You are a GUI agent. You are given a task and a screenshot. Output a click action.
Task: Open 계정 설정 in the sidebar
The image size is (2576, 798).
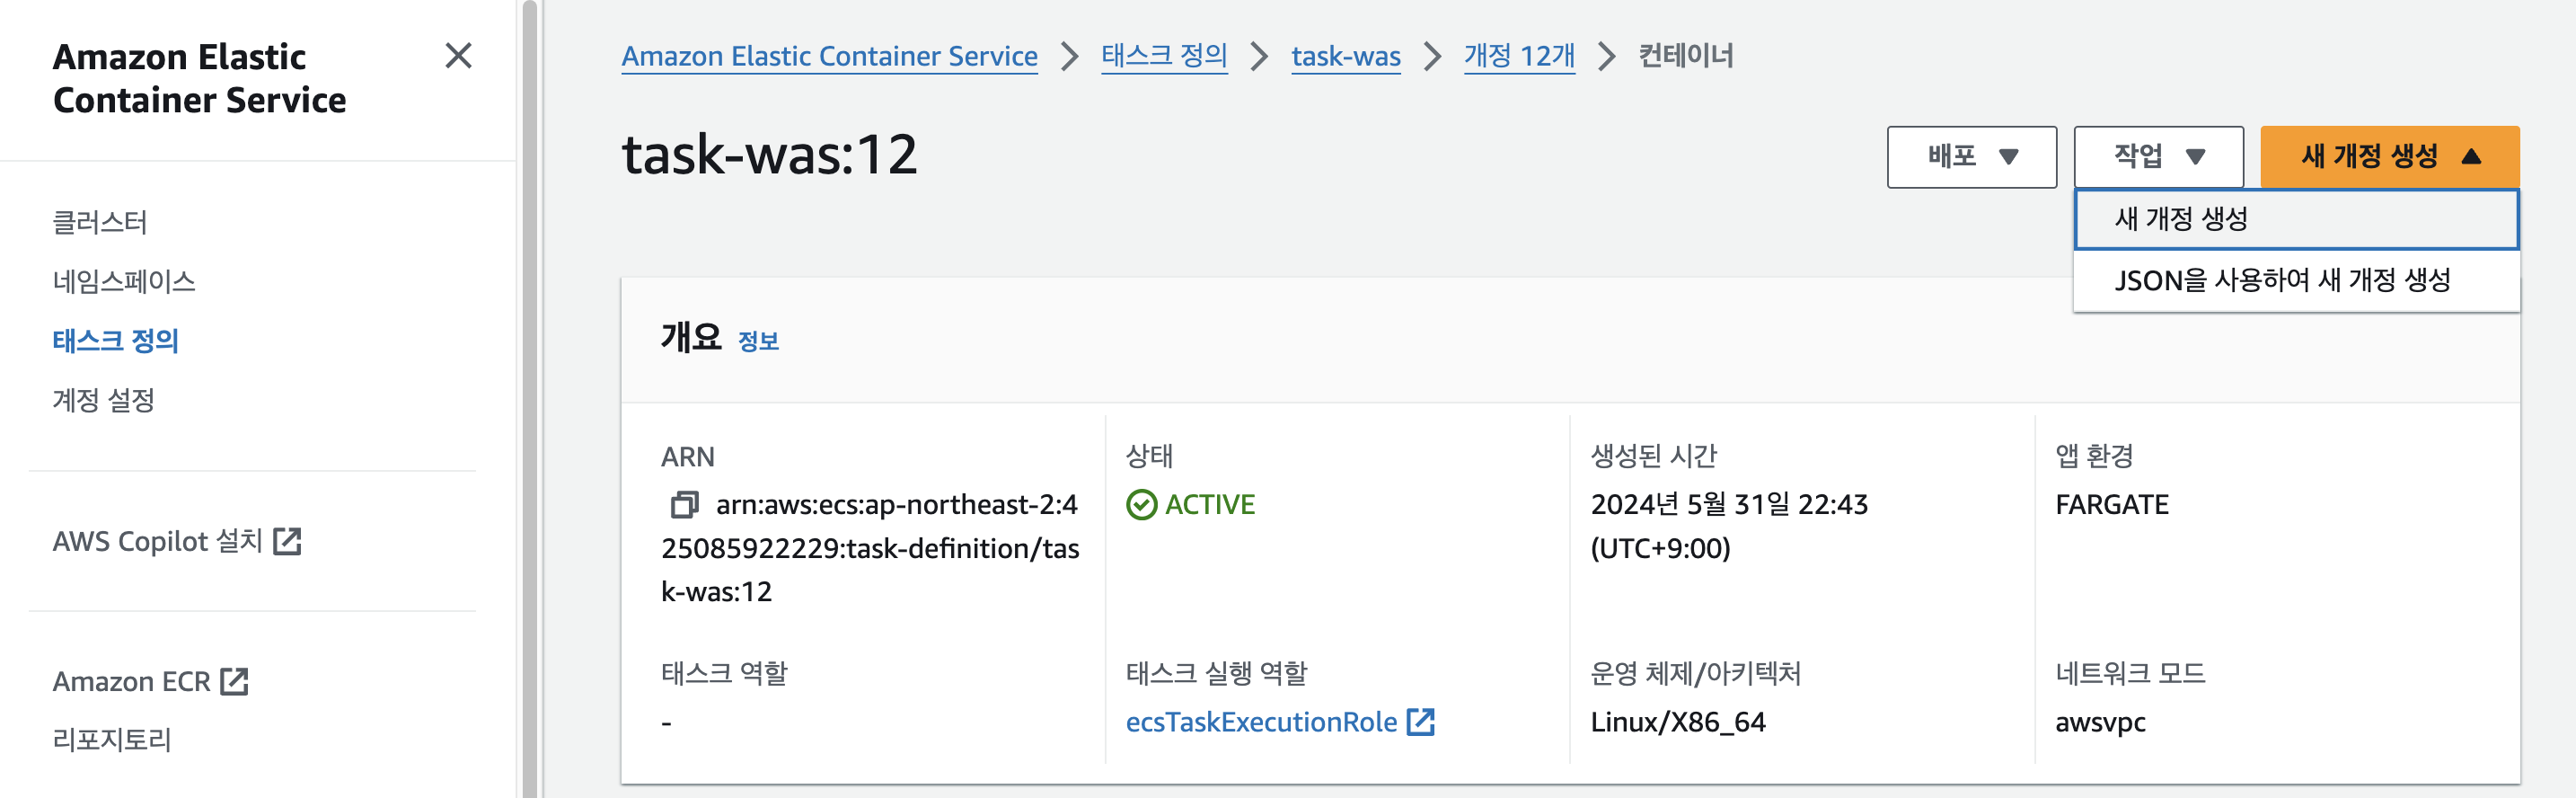104,400
